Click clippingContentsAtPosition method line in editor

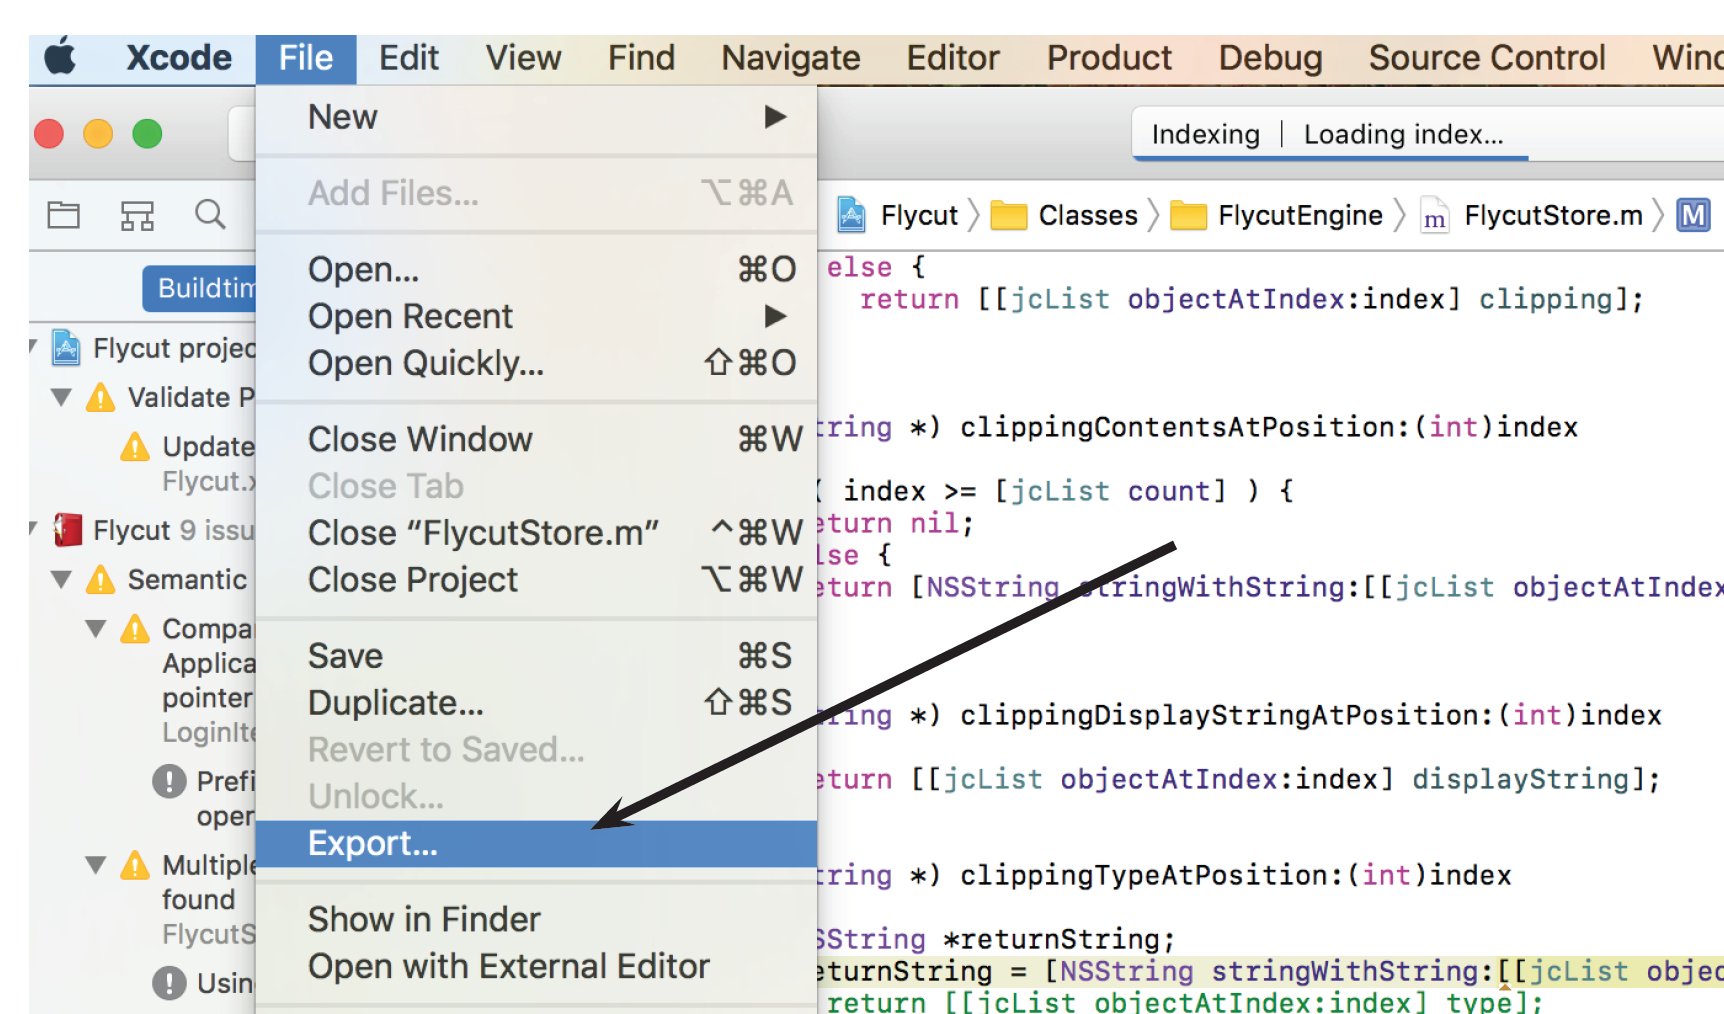1198,428
